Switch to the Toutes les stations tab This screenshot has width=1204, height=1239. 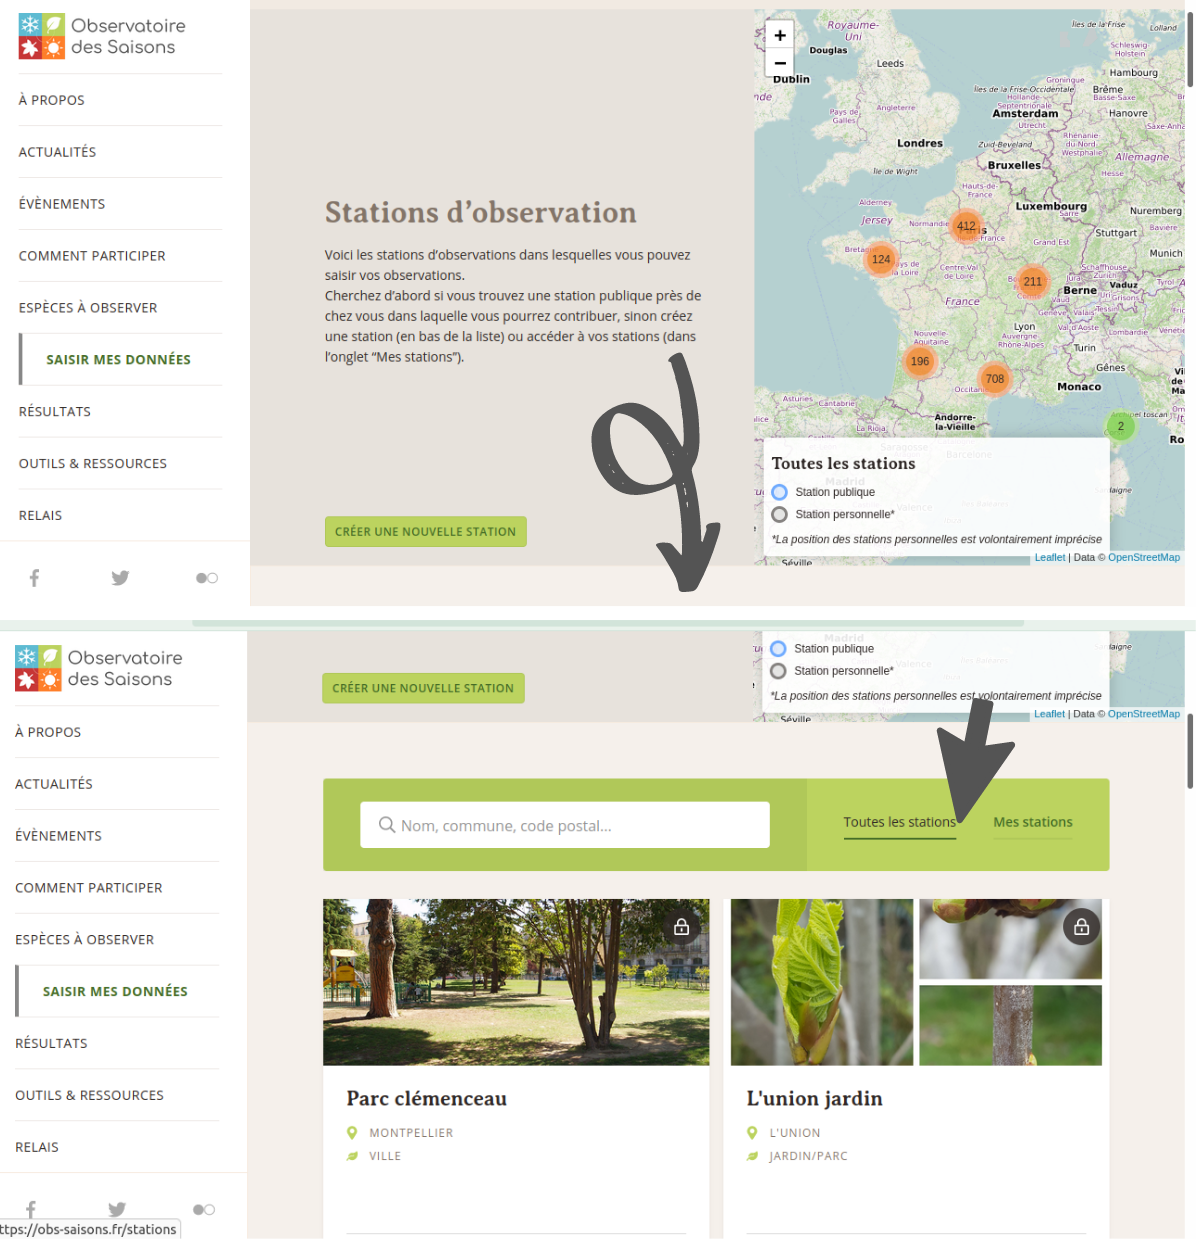tap(900, 823)
